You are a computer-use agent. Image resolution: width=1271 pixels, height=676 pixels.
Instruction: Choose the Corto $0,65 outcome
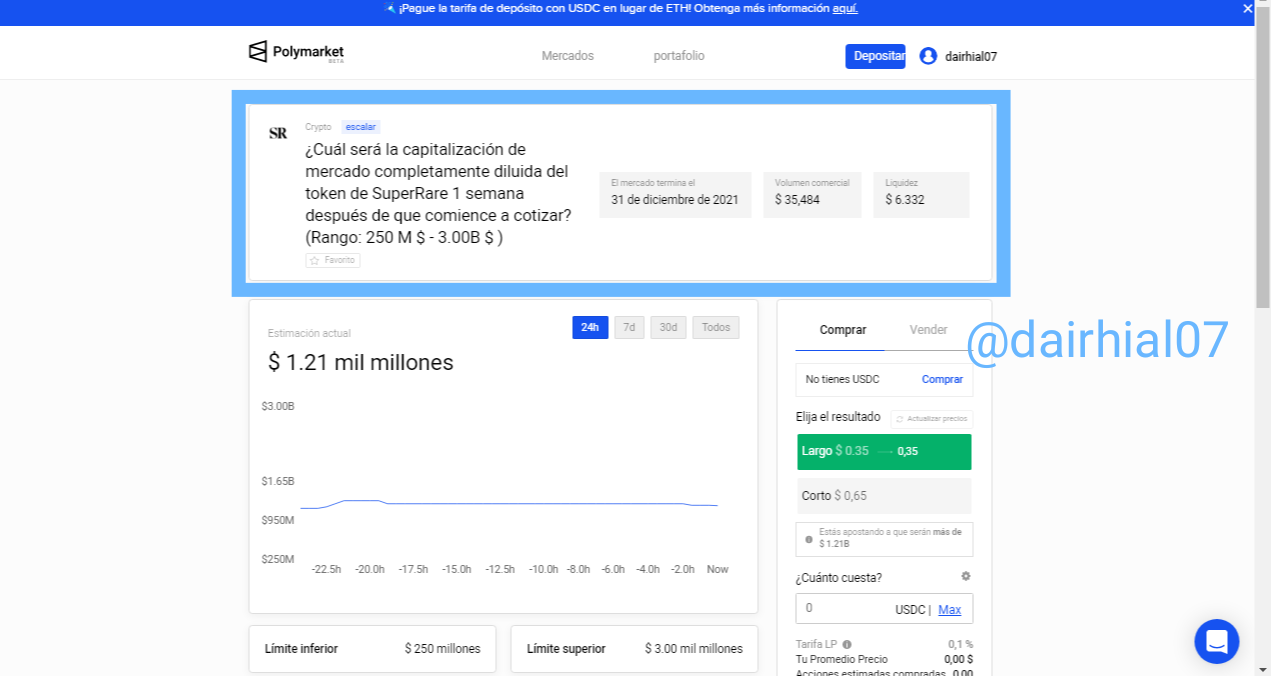tap(884, 496)
